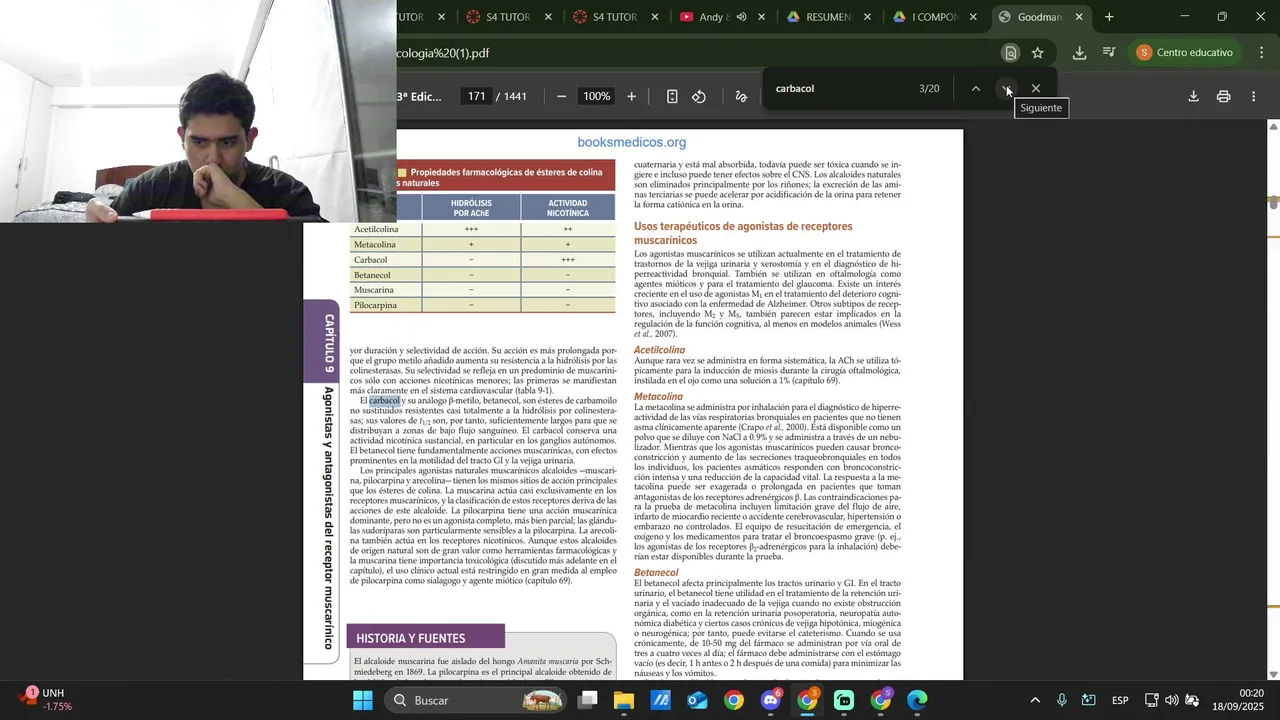This screenshot has width=1280, height=720.
Task: Click the find box containing carbacol
Action: (x=840, y=89)
